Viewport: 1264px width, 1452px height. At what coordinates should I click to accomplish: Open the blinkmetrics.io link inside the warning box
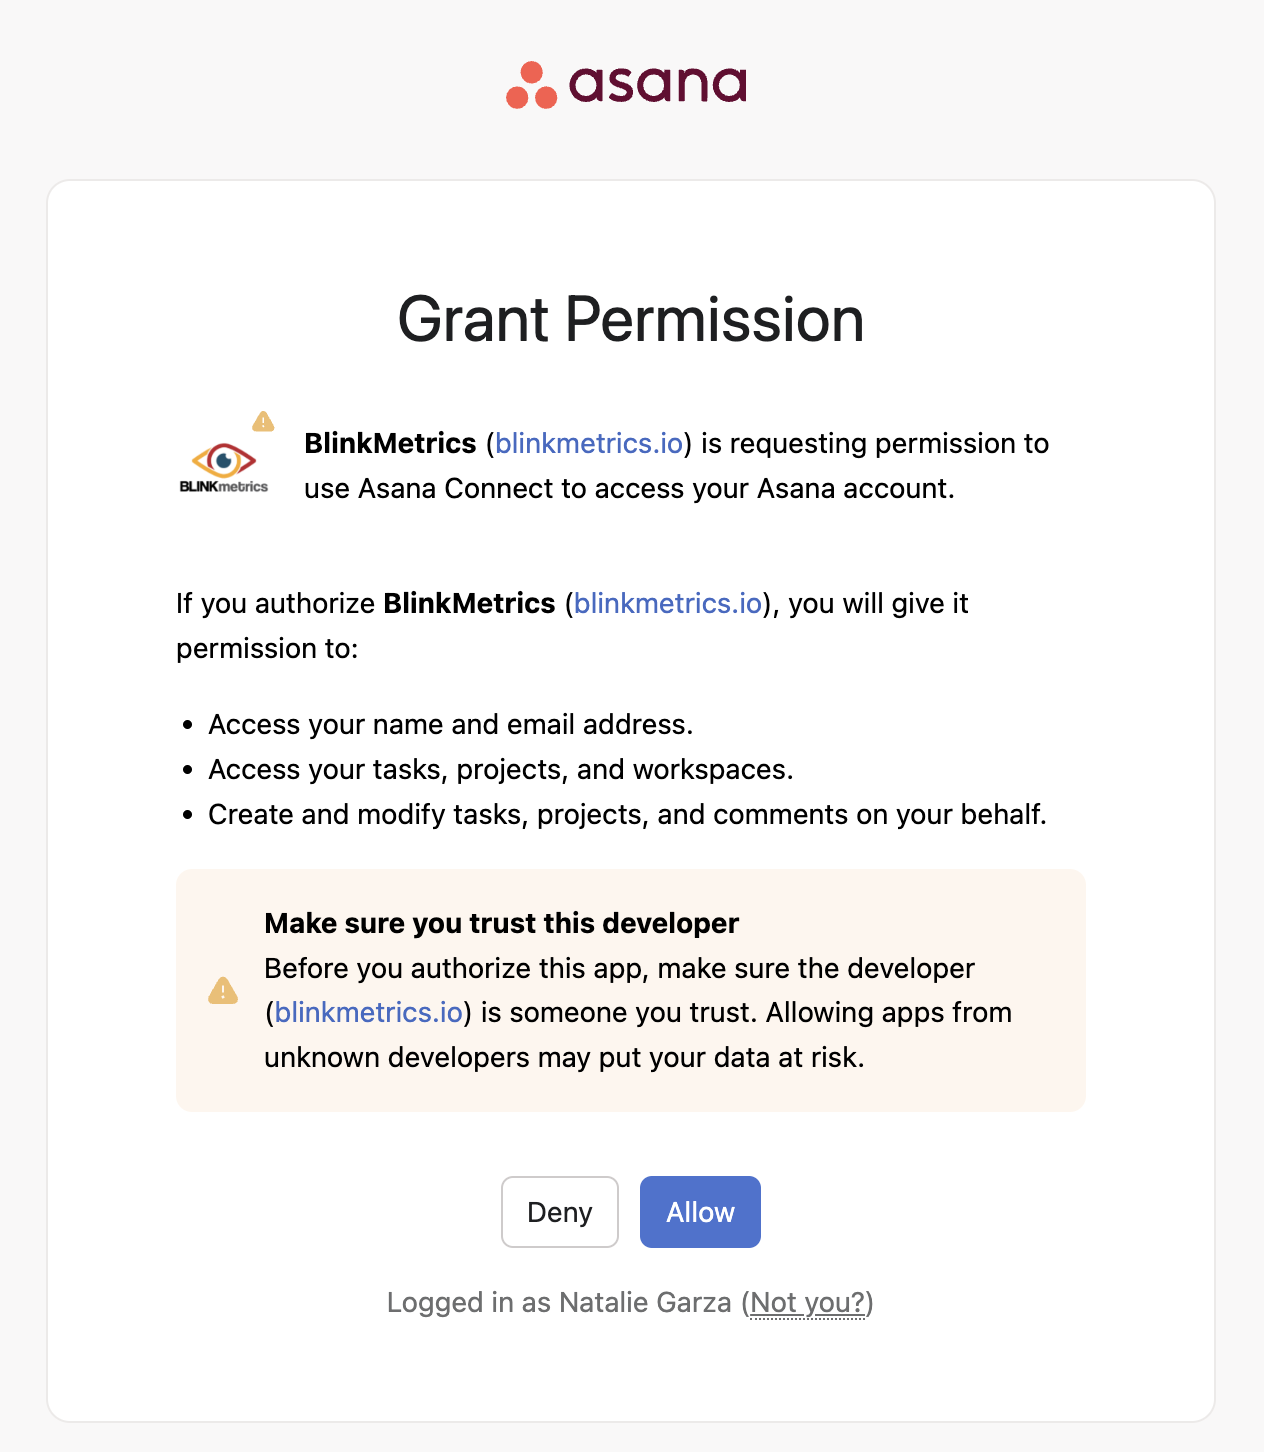[x=366, y=1012]
